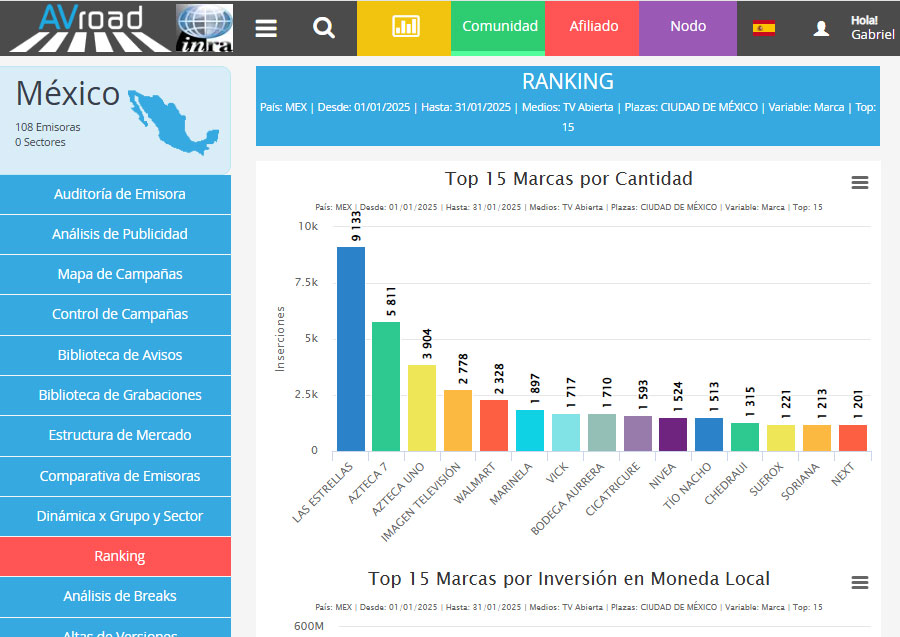900x637 pixels.
Task: Open Biblioteca de Avisos
Action: tap(115, 355)
